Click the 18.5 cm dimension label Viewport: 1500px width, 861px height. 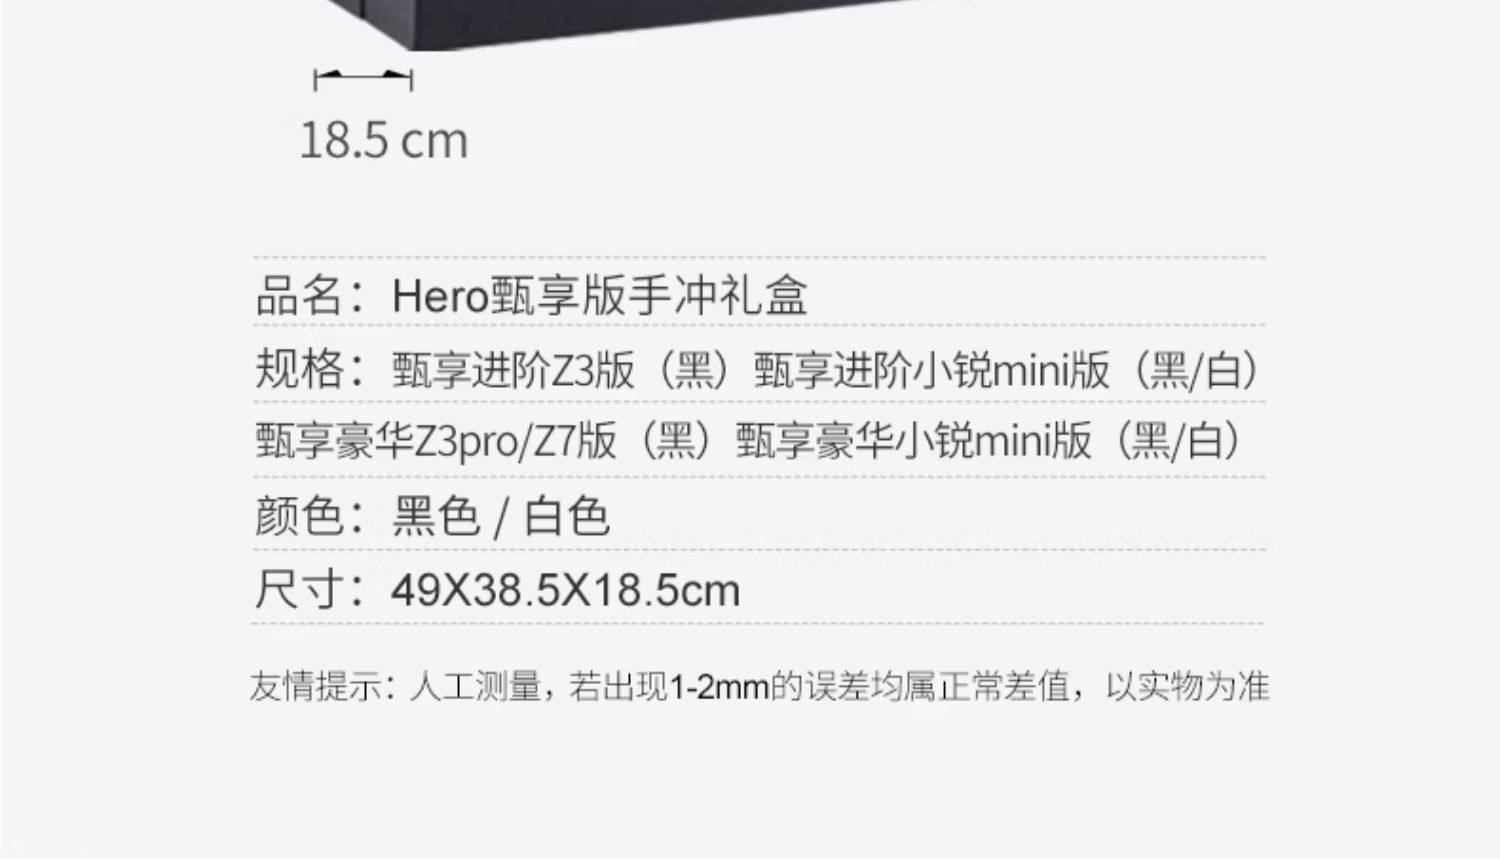[383, 140]
